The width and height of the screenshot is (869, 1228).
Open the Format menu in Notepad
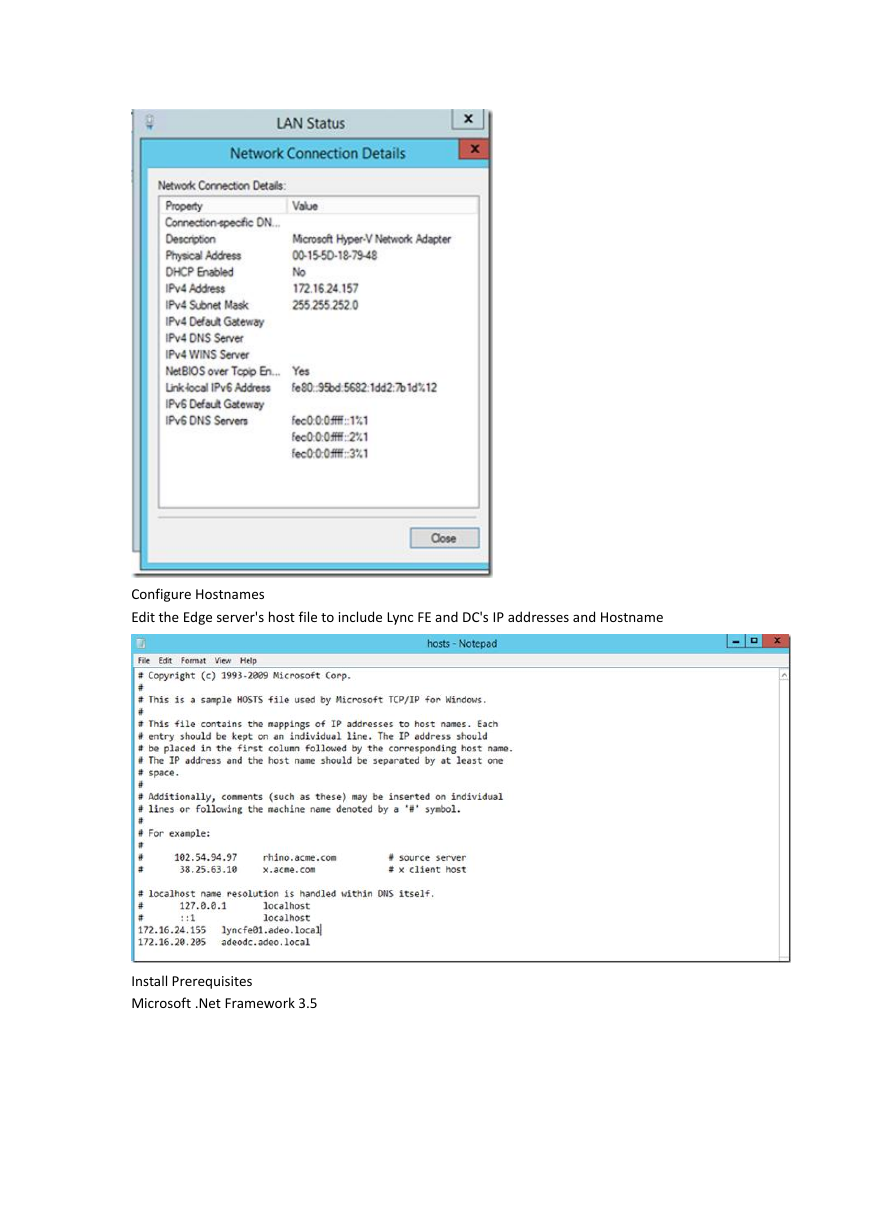(x=194, y=660)
